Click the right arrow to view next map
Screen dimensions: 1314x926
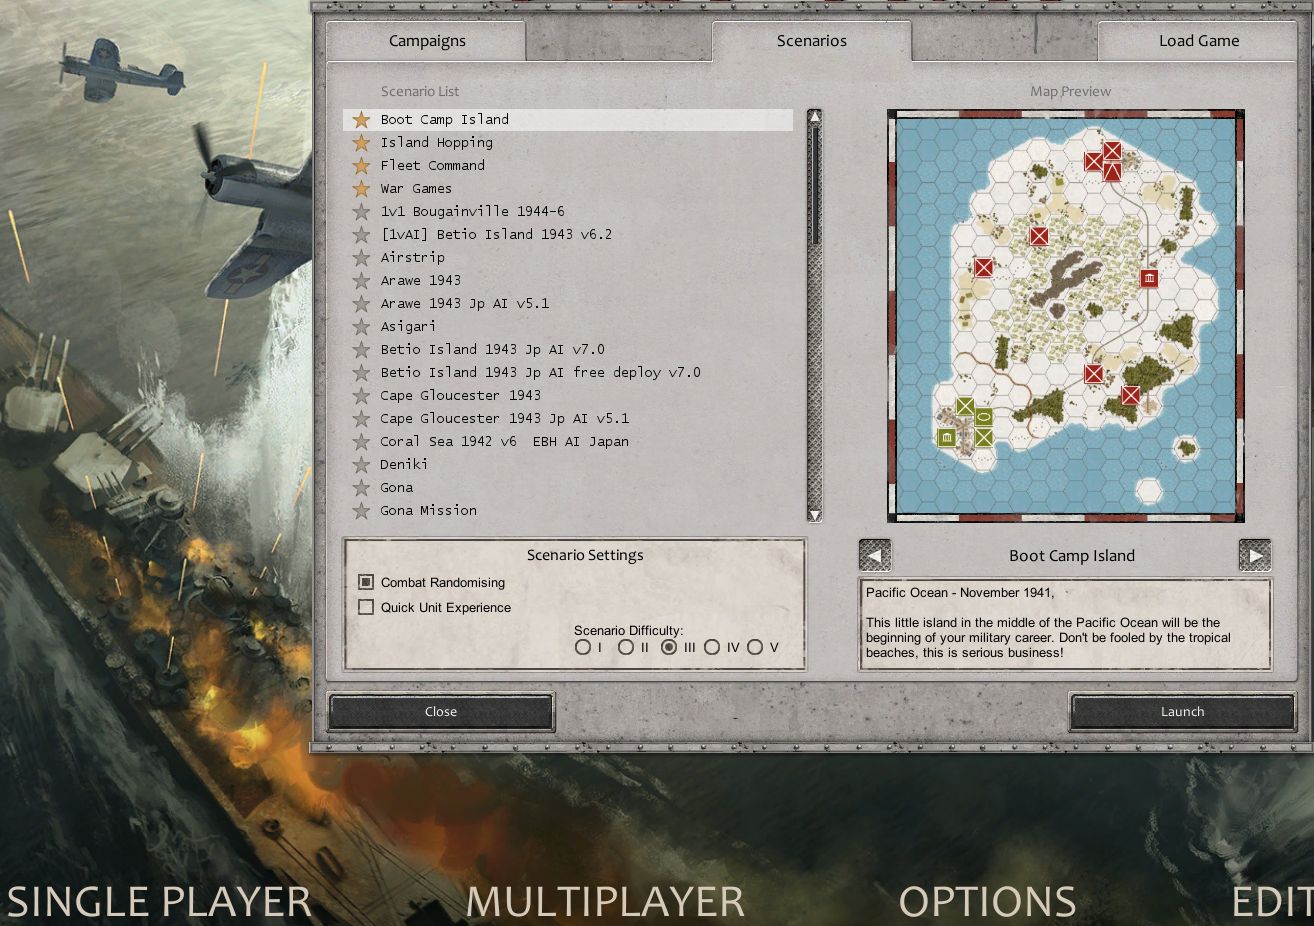pyautogui.click(x=1255, y=554)
